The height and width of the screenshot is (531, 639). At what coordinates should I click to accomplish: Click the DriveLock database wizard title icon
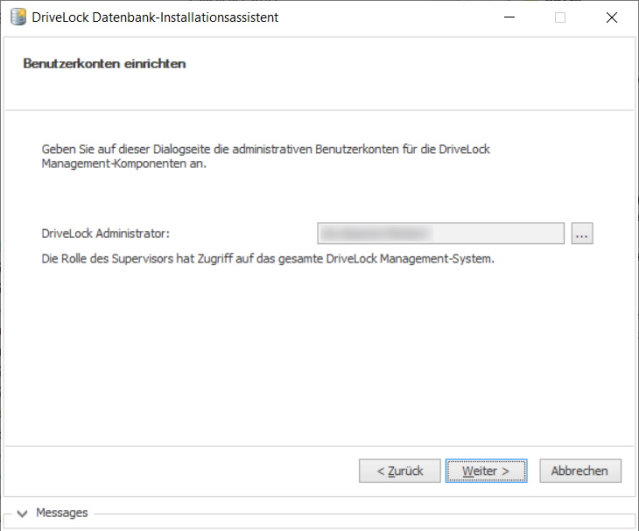pyautogui.click(x=18, y=17)
